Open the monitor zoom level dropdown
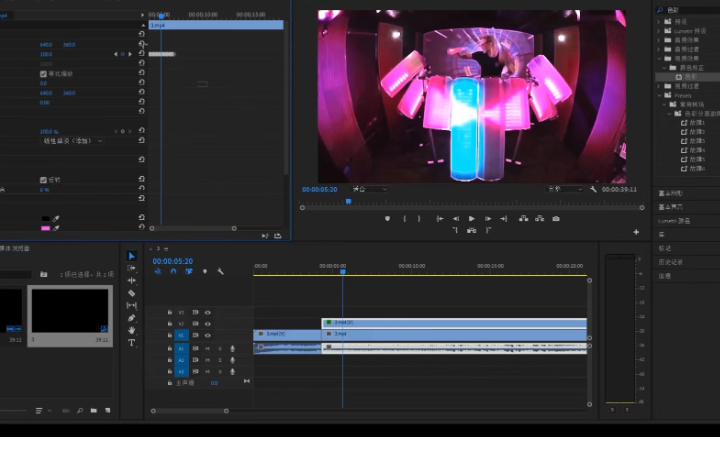This screenshot has width=720, height=450. pyautogui.click(x=369, y=189)
